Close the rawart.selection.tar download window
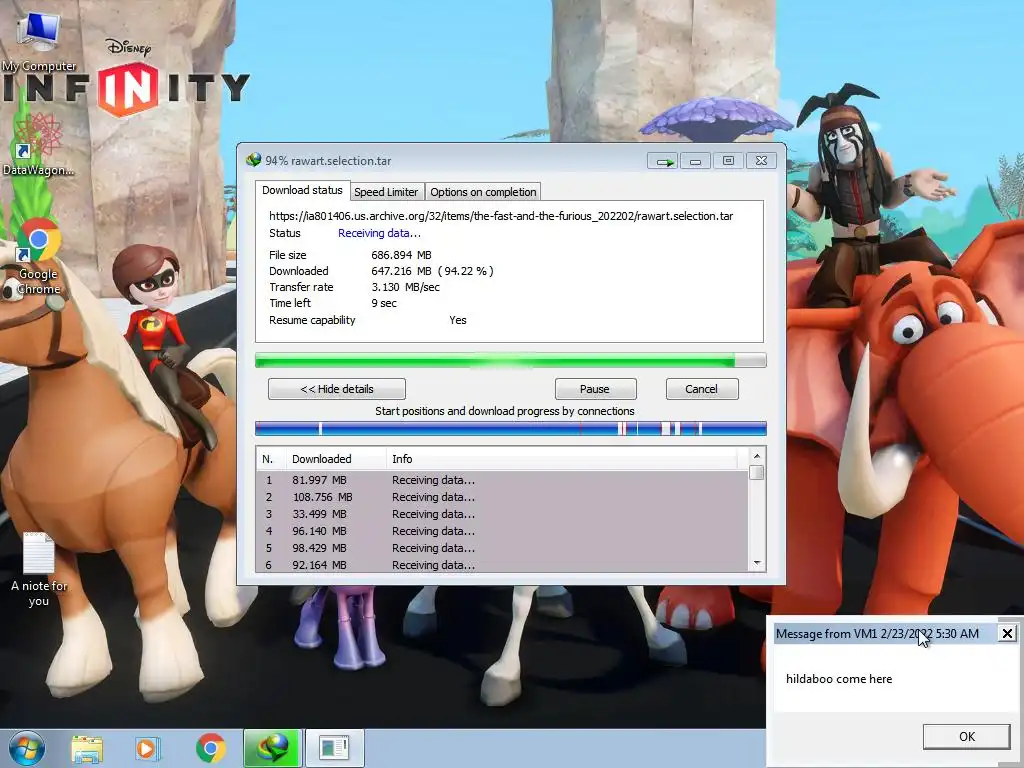 761,161
